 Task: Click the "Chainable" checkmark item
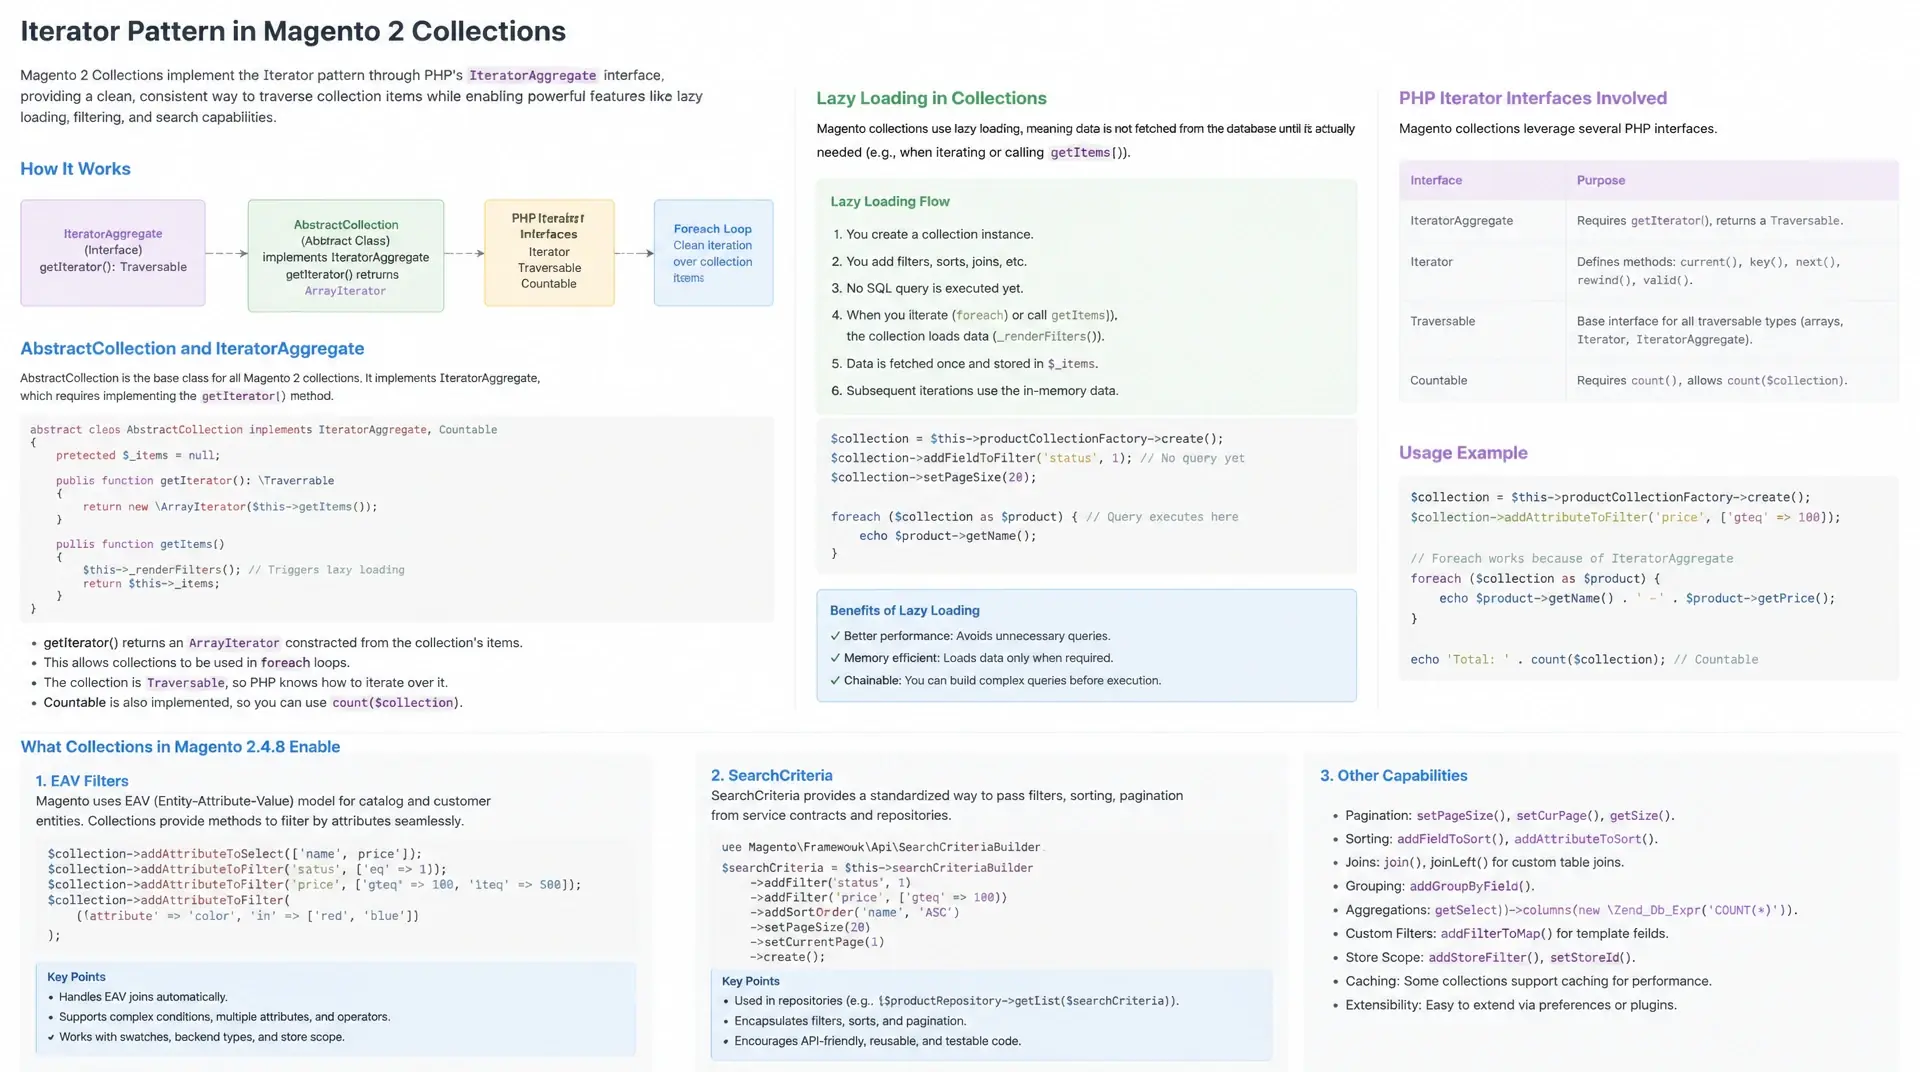point(995,680)
